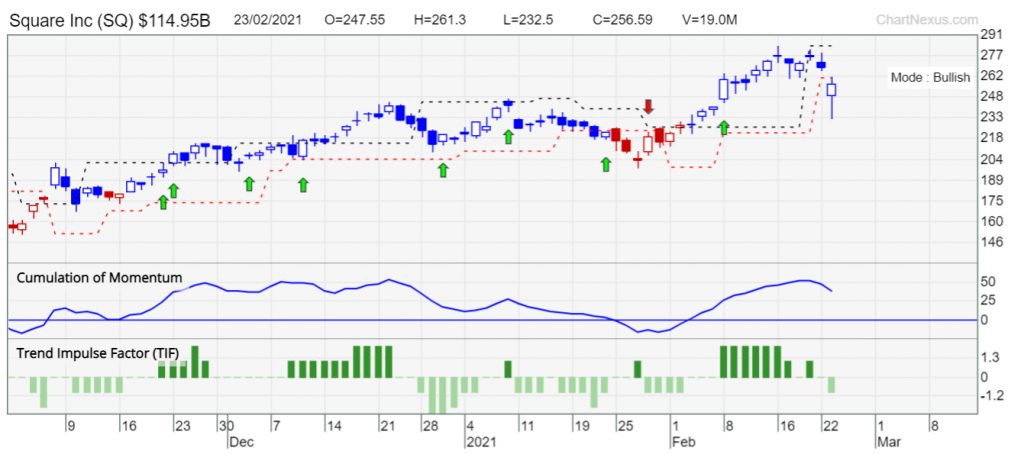Click the Mode : Bullish label

tap(931, 78)
